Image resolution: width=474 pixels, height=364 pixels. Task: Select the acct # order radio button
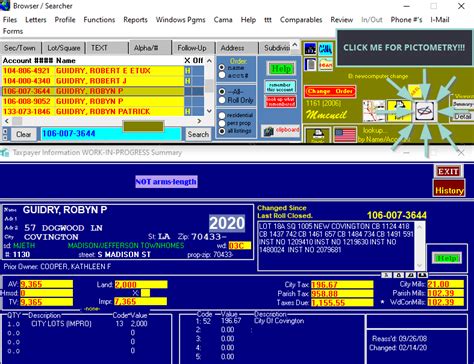(x=222, y=76)
